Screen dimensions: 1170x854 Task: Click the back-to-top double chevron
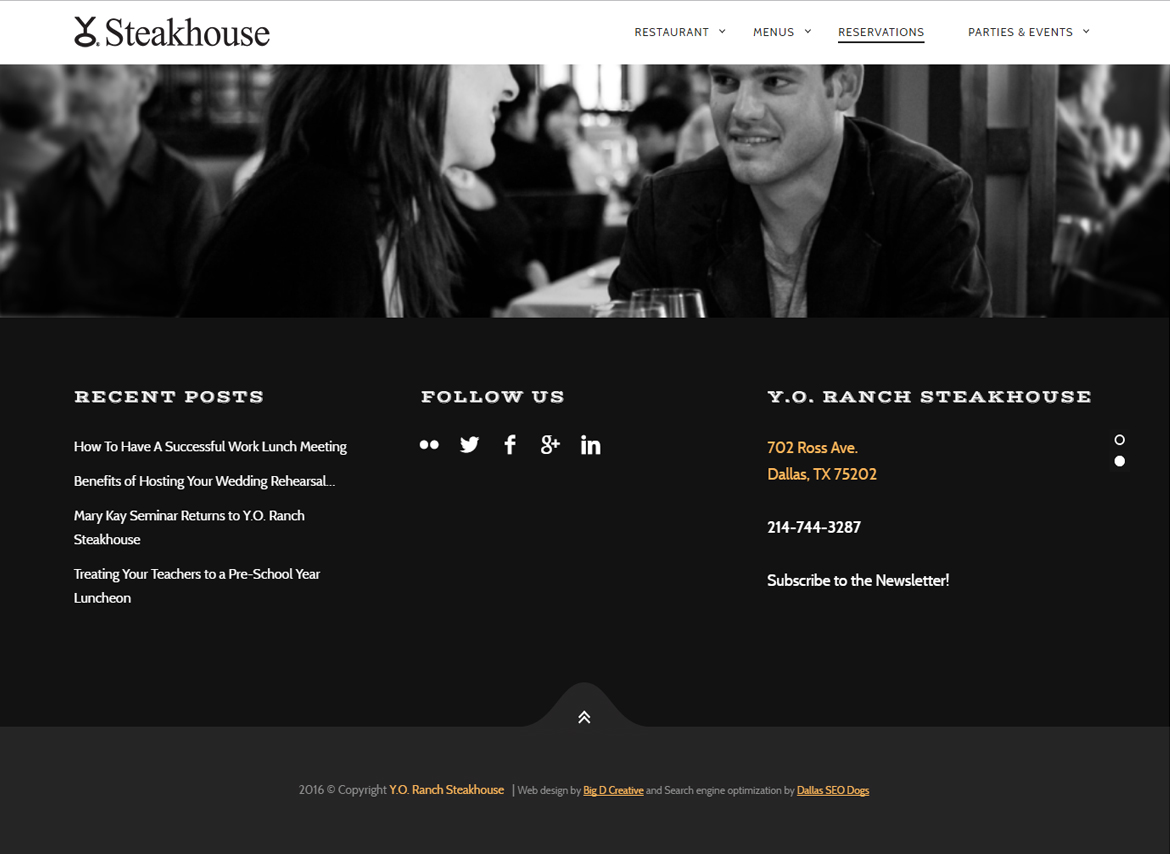[x=584, y=717]
